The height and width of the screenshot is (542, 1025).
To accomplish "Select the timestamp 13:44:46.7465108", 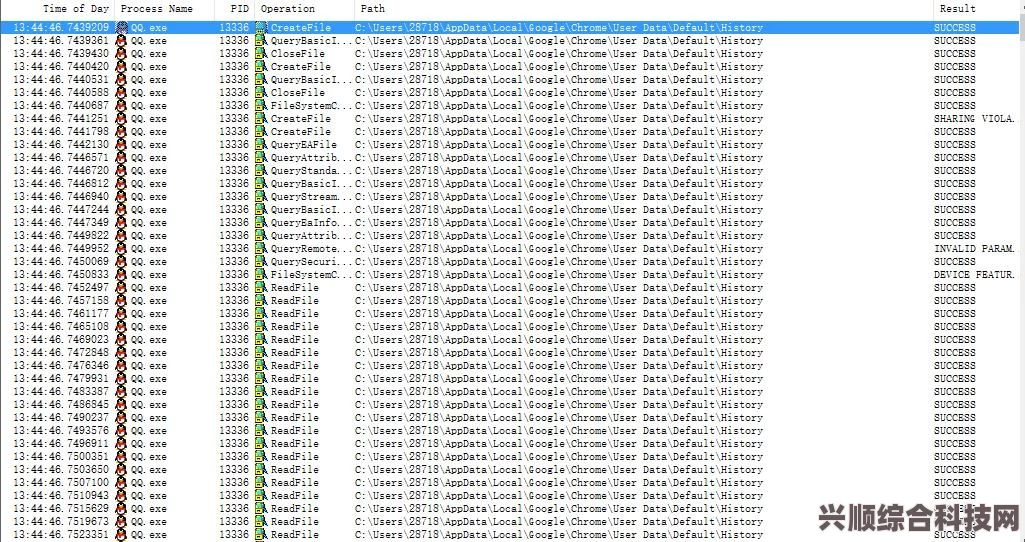I will coord(61,326).
